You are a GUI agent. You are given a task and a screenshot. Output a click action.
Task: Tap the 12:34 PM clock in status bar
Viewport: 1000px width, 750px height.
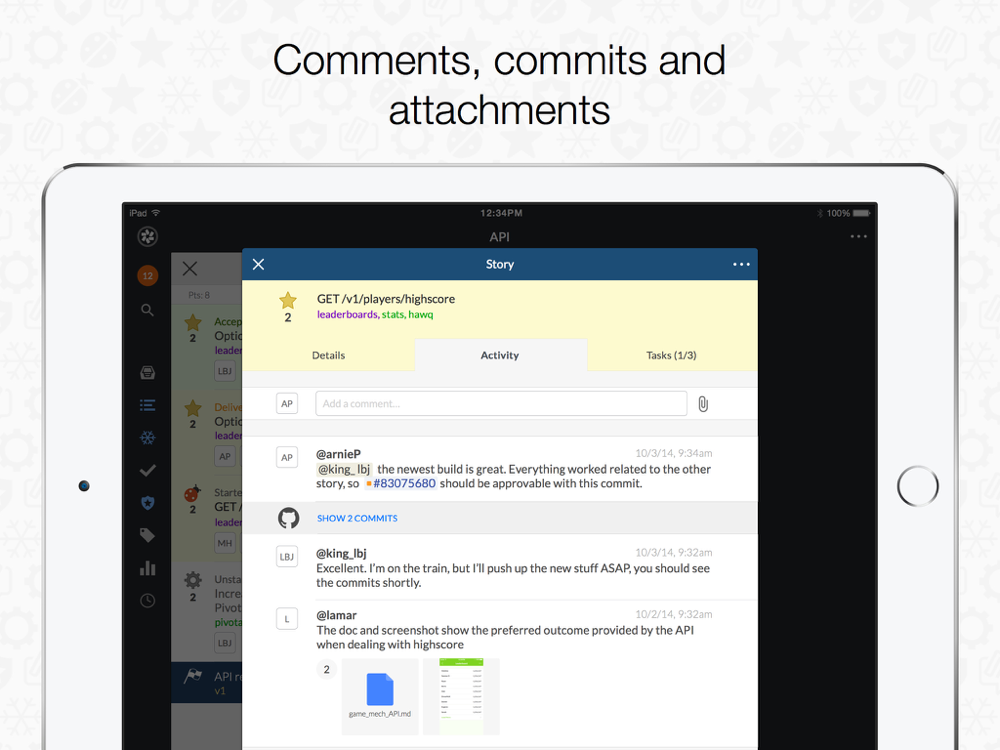(x=501, y=213)
